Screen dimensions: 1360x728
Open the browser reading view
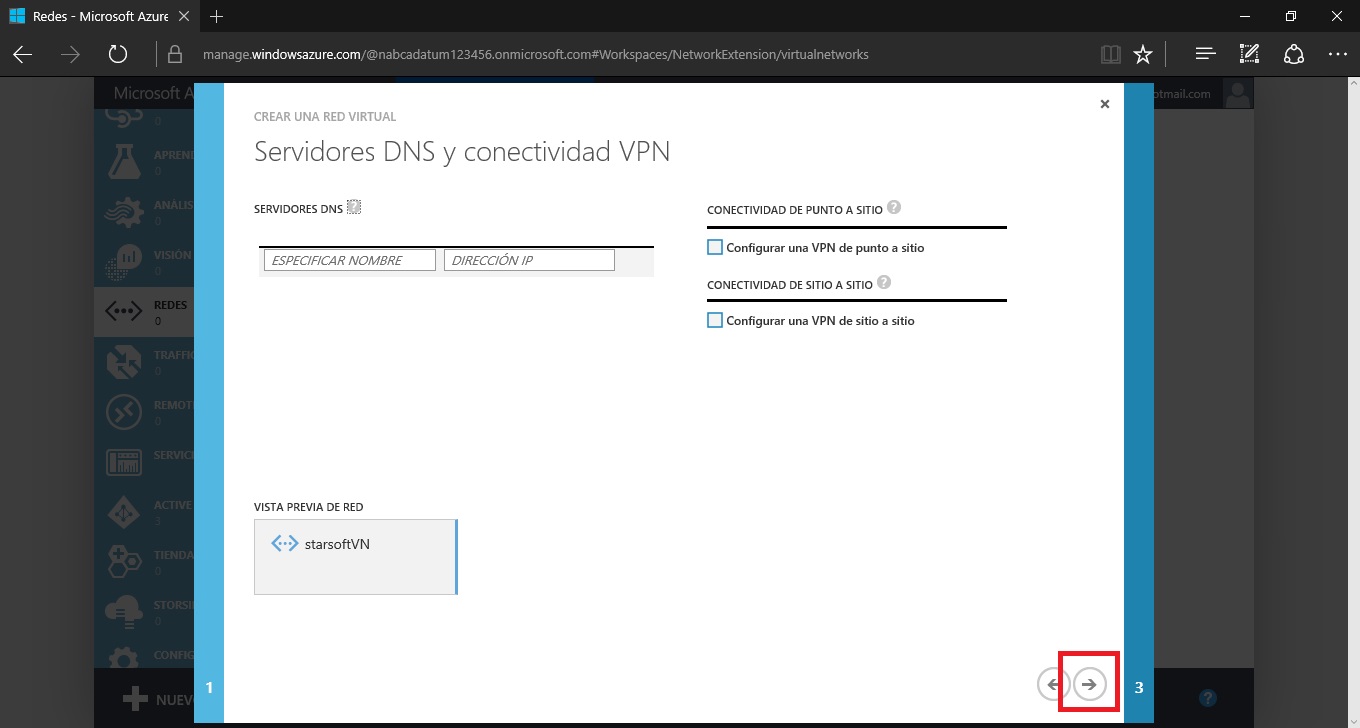1110,54
